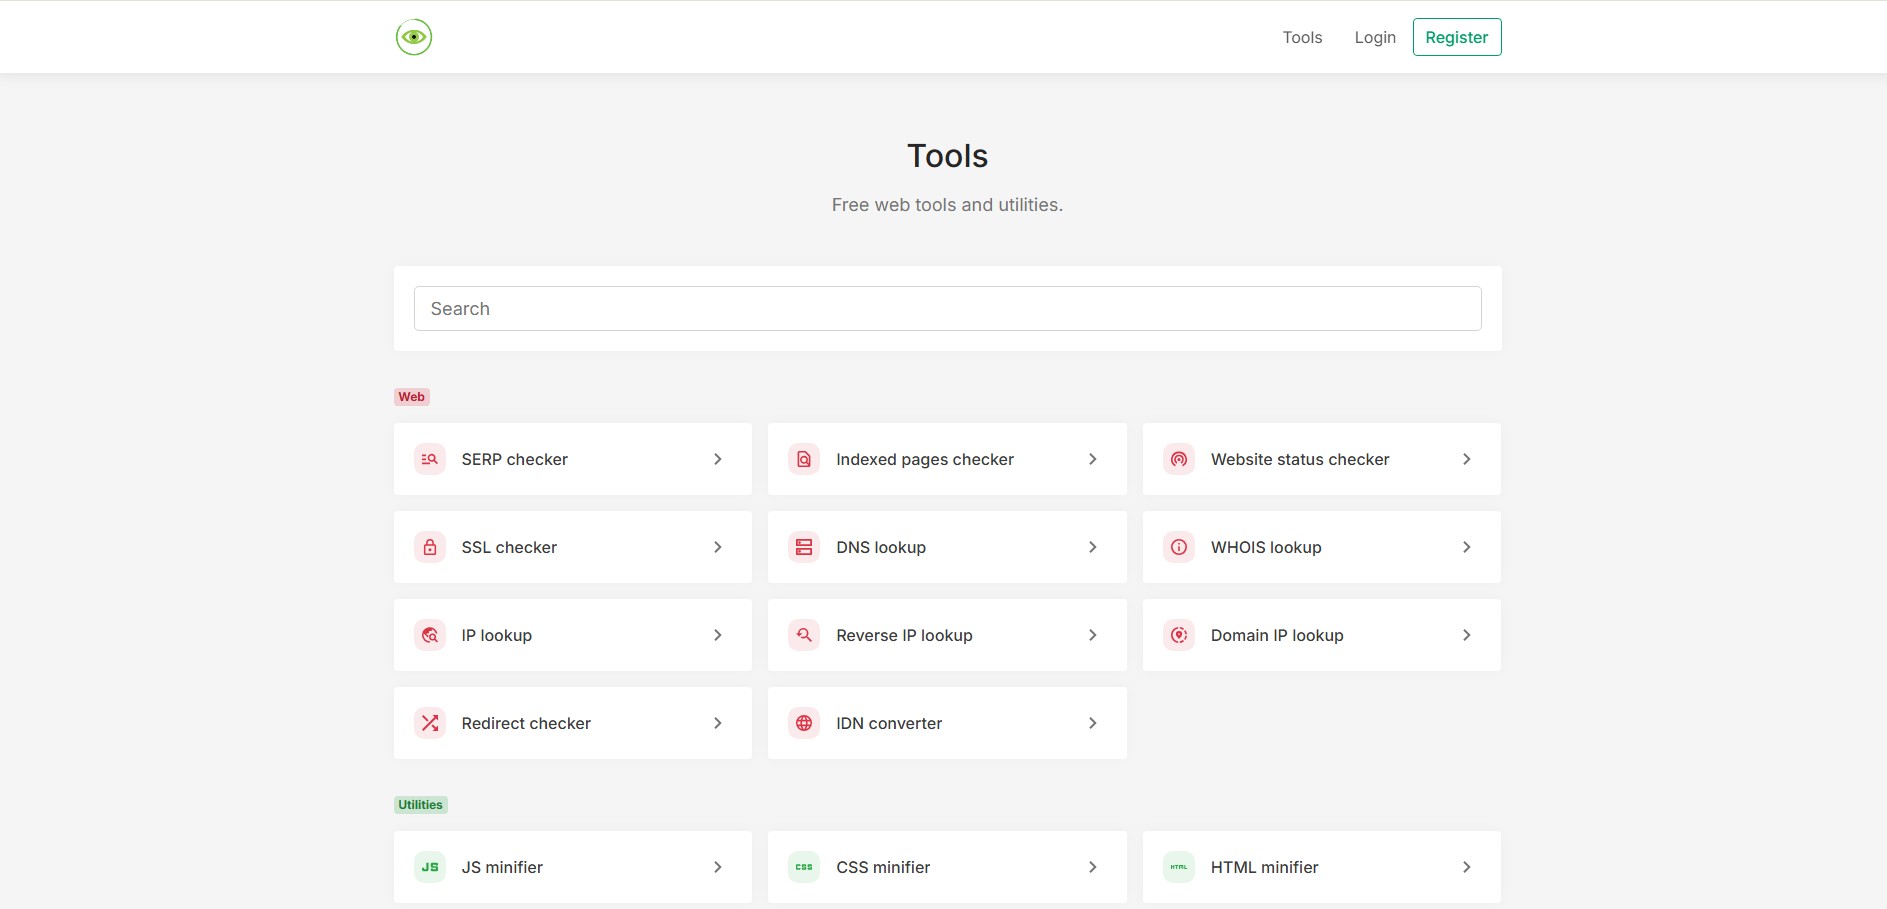Screen dimensions: 1887x909
Task: Click the SSL checker padlock icon
Action: click(x=430, y=547)
